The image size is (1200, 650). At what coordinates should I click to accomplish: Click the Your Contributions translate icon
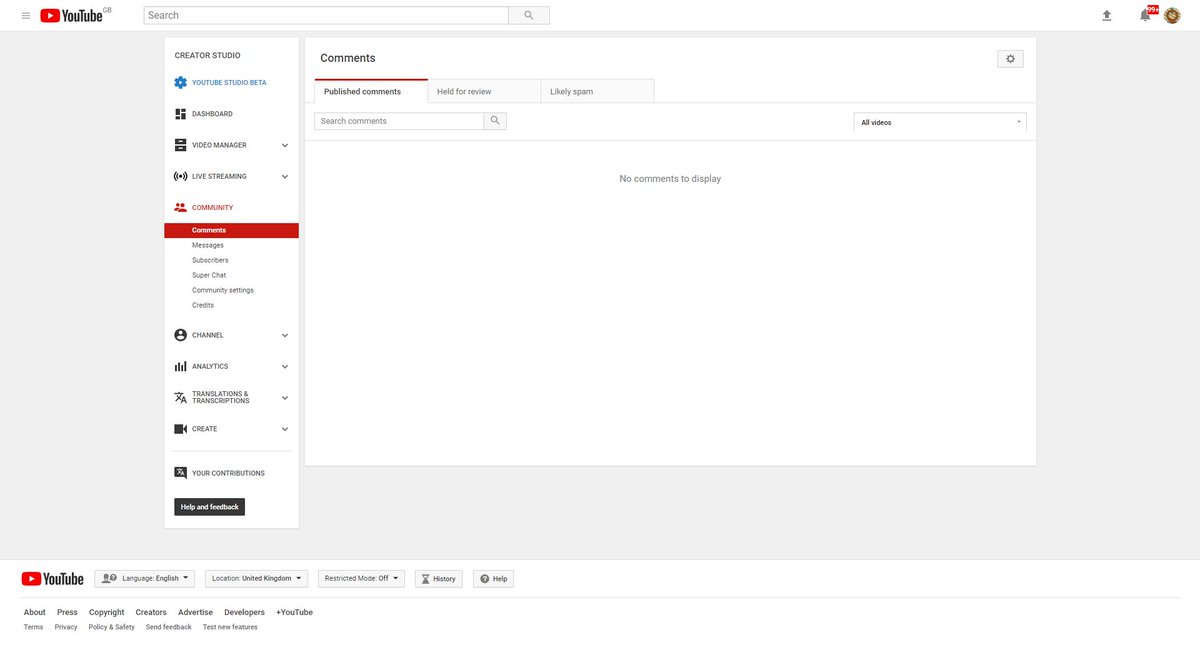180,472
